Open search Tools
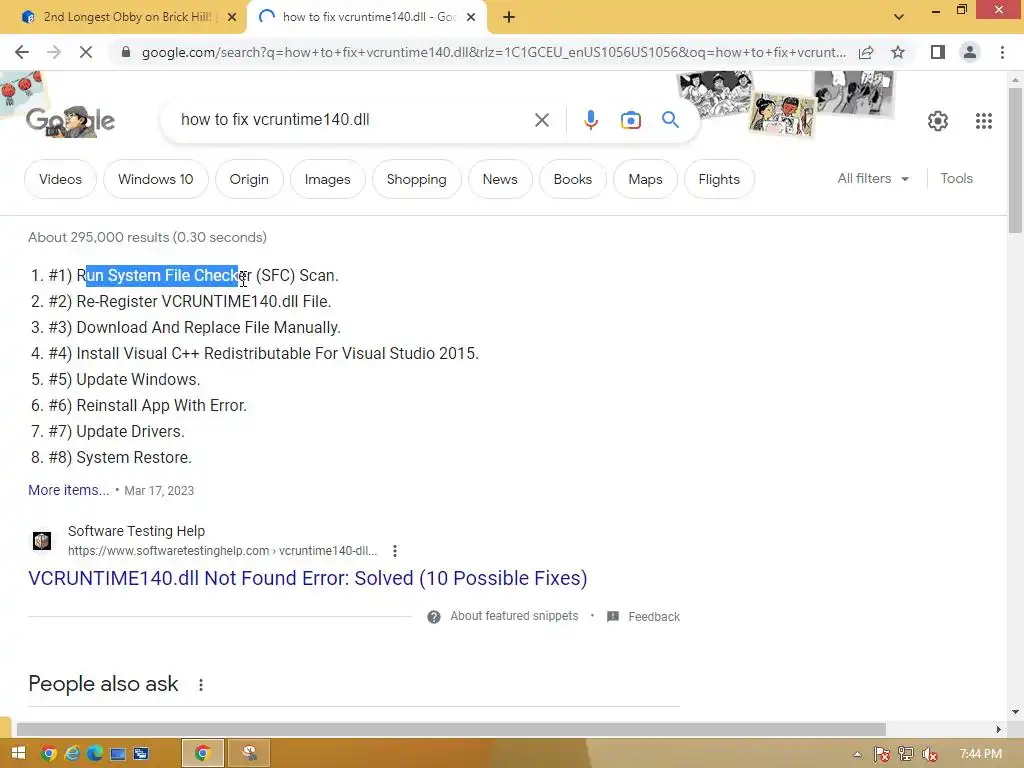This screenshot has width=1024, height=768. click(956, 178)
